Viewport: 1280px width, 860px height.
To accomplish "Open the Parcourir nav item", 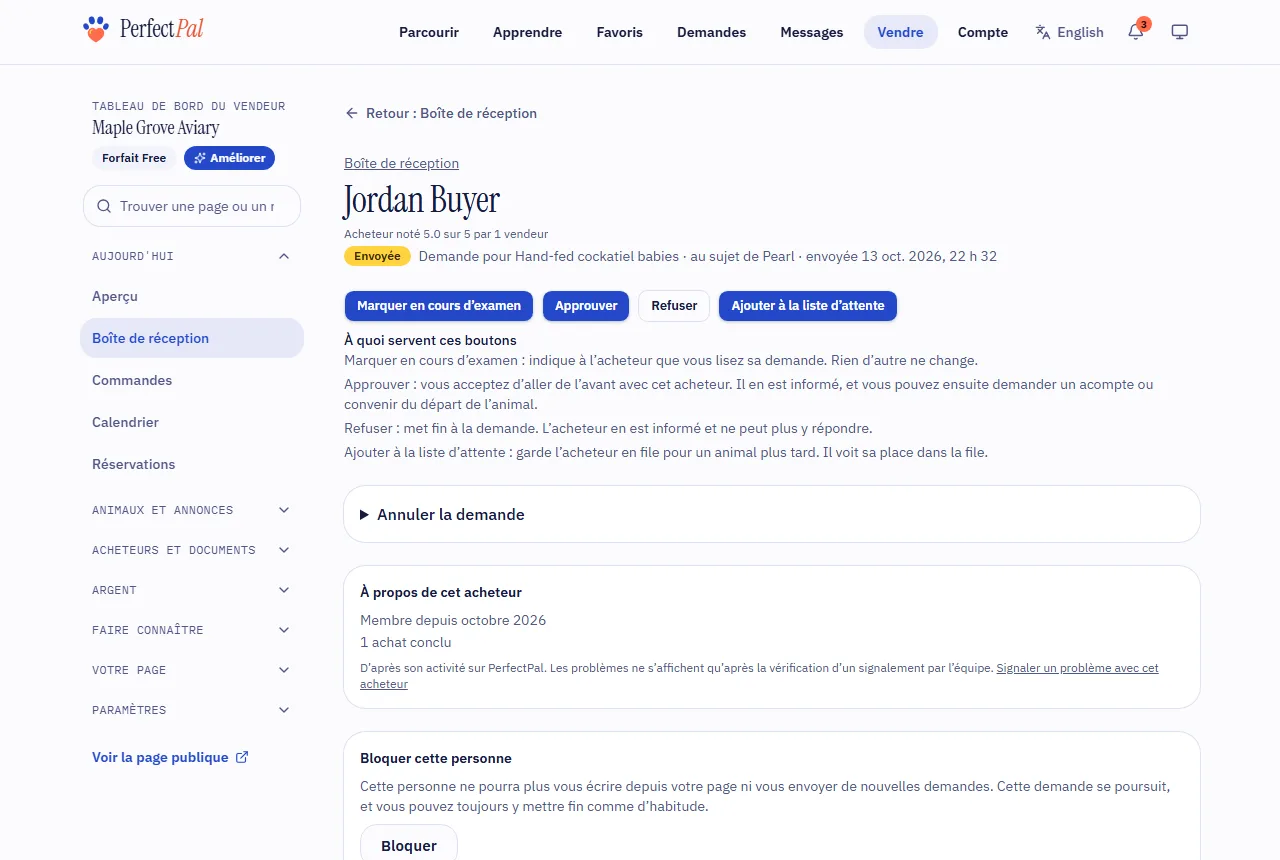I will coord(429,32).
